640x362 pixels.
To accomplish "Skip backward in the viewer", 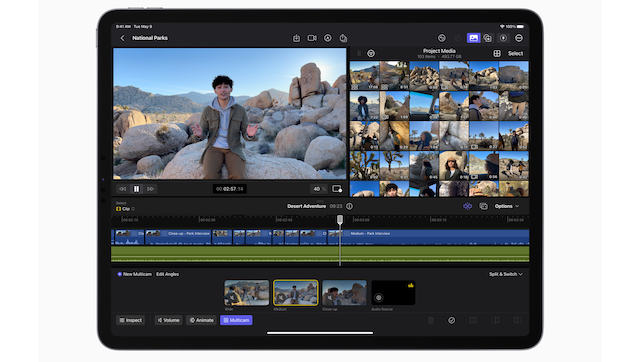I will tap(122, 189).
